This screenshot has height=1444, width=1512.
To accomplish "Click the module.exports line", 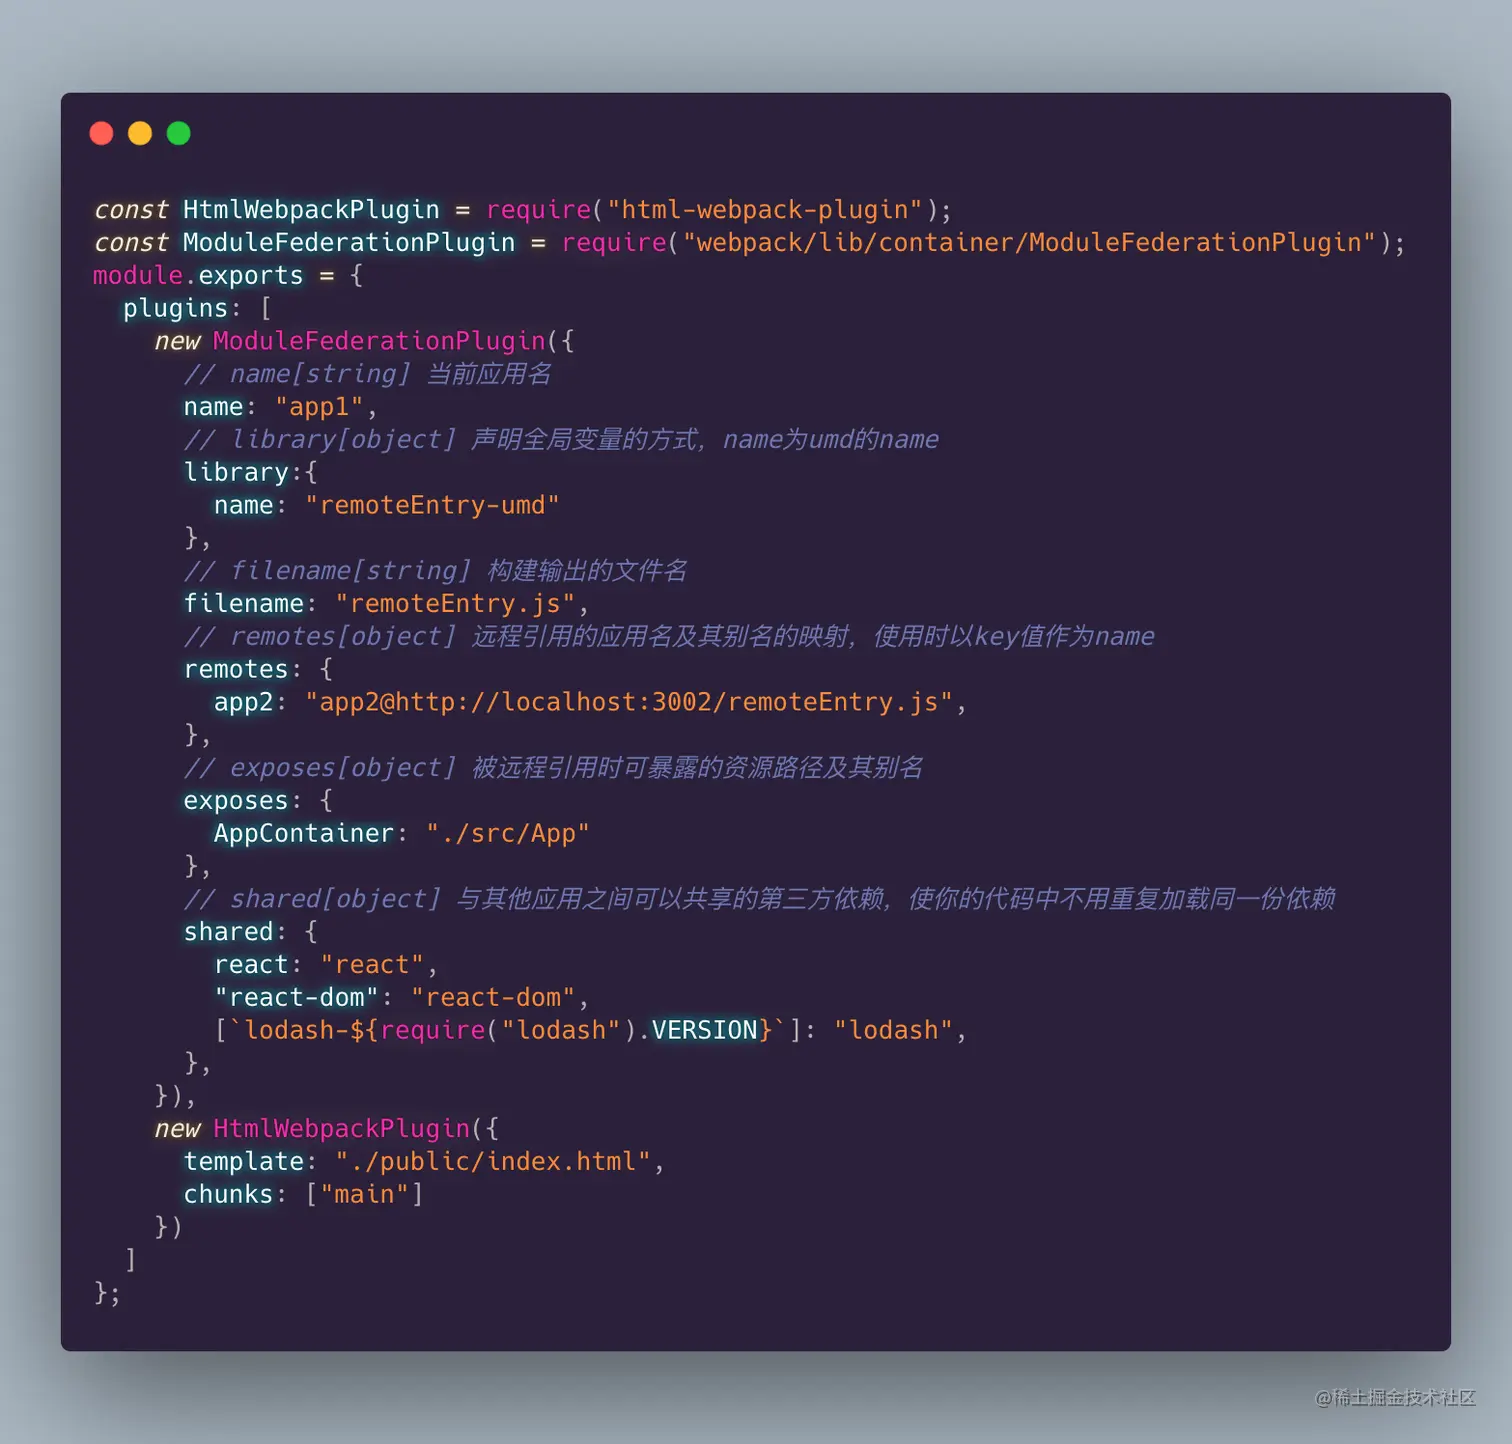I will (x=228, y=276).
